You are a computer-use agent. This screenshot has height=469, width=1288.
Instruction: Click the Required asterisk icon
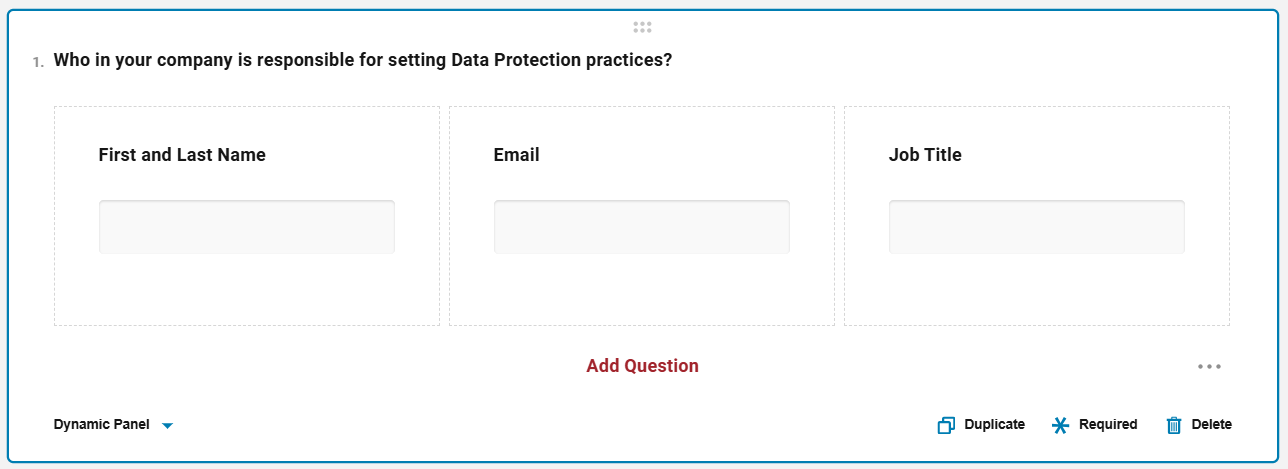coord(1061,425)
